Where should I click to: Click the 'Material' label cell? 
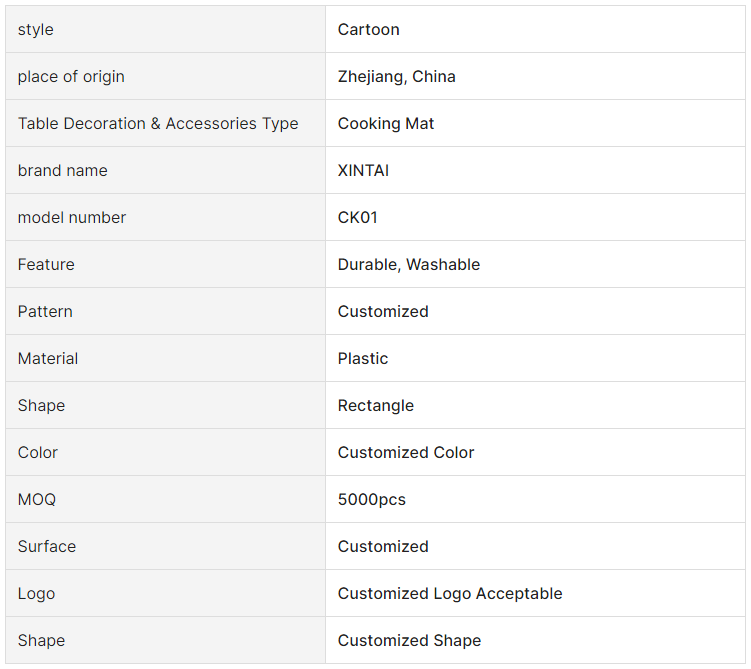click(48, 359)
